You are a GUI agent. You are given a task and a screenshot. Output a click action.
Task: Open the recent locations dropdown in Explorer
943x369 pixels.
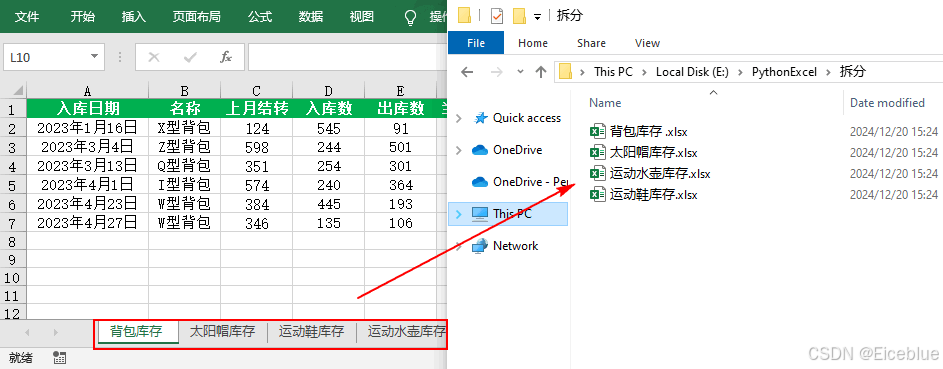pyautogui.click(x=520, y=72)
